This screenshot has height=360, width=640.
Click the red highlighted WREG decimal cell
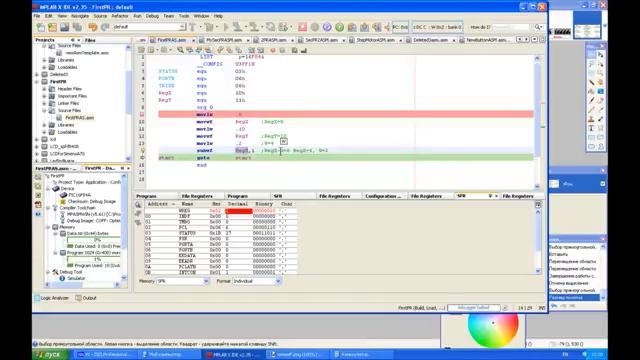(x=239, y=211)
